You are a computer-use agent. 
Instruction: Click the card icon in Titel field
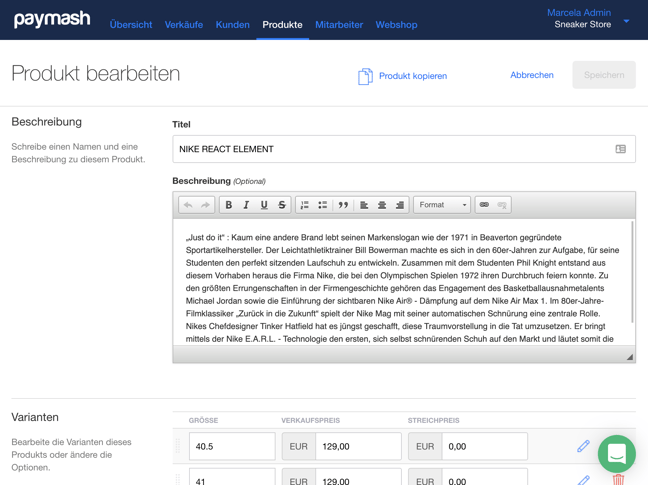pyautogui.click(x=620, y=149)
